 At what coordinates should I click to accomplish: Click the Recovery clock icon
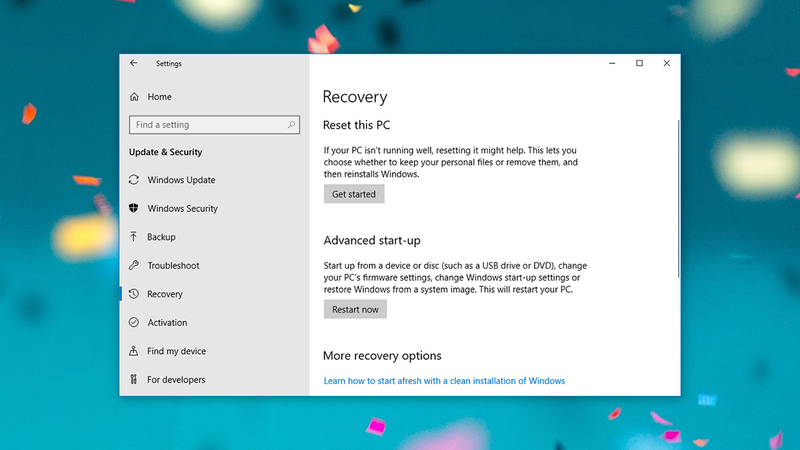click(134, 294)
